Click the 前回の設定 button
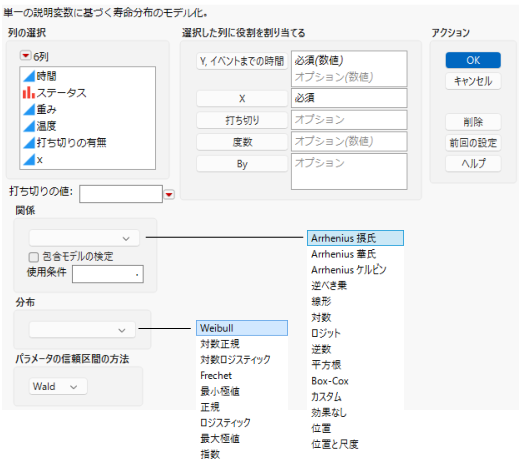Viewport: 521px width, 464px height. point(473,143)
